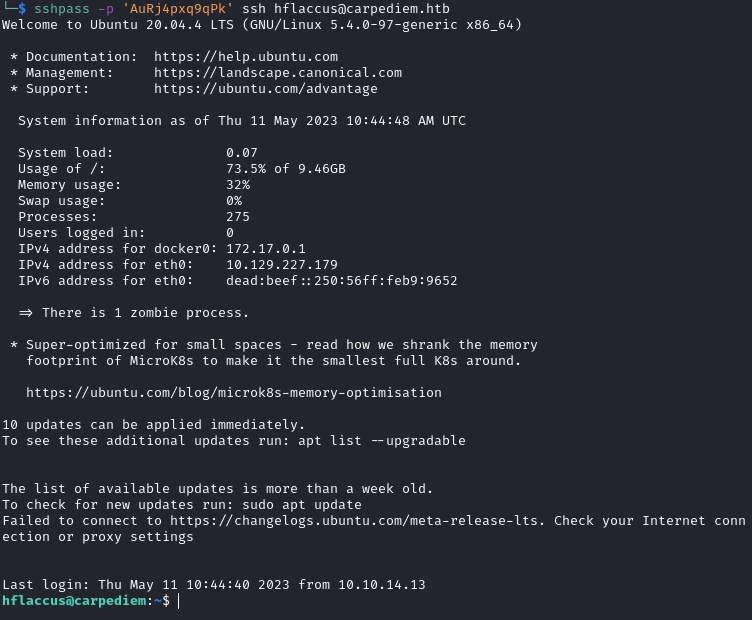
Task: Click the 'There is 1 zombie process' message
Action: 146,313
